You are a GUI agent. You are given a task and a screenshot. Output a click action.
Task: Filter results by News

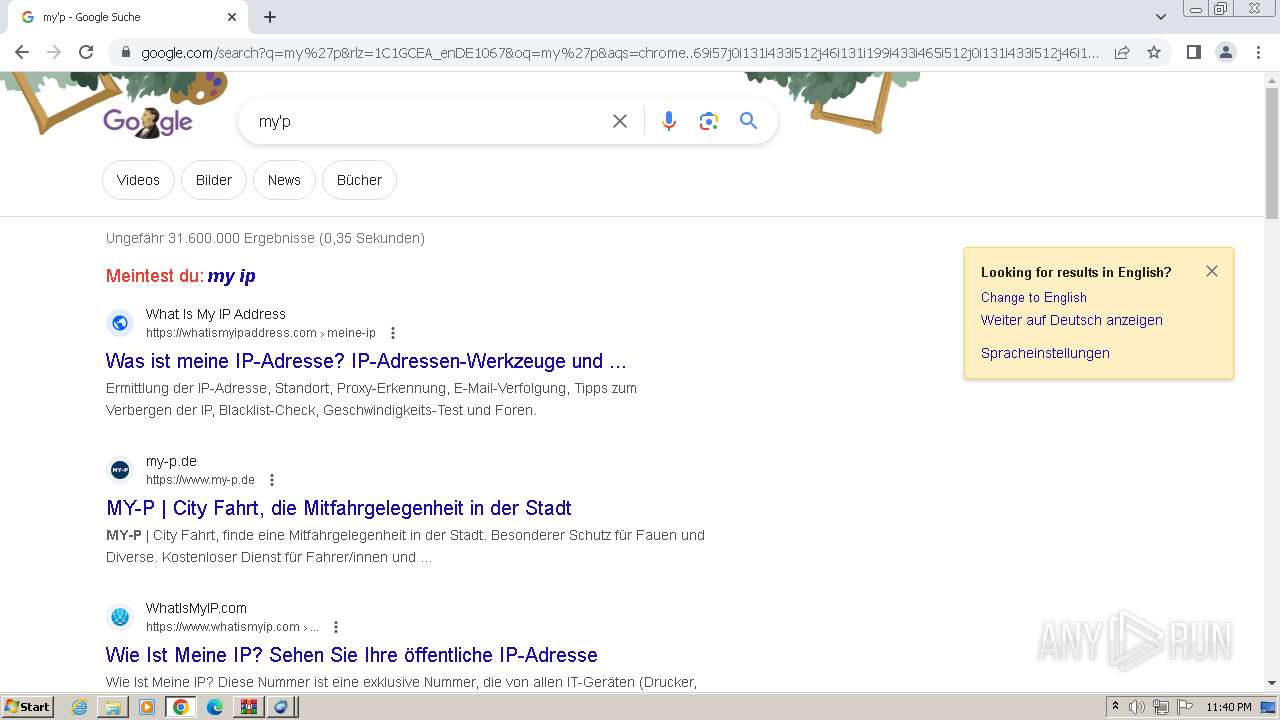tap(284, 180)
